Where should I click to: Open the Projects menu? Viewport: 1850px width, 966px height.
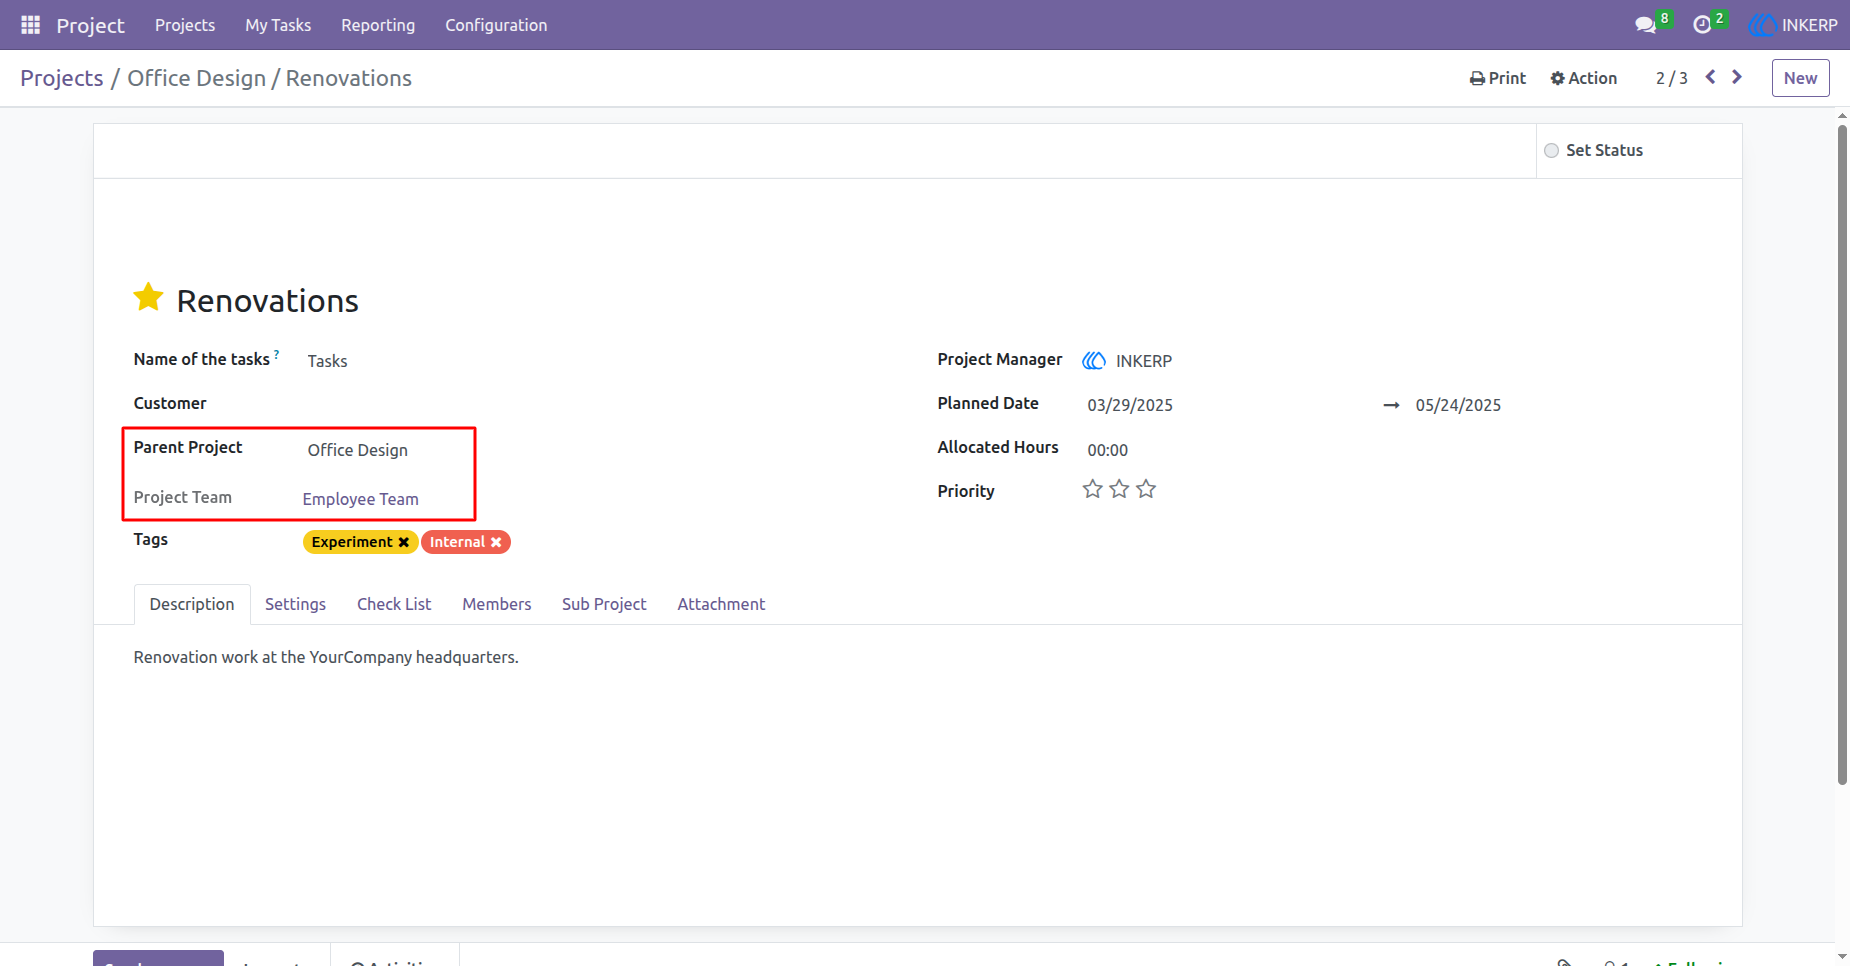tap(185, 25)
